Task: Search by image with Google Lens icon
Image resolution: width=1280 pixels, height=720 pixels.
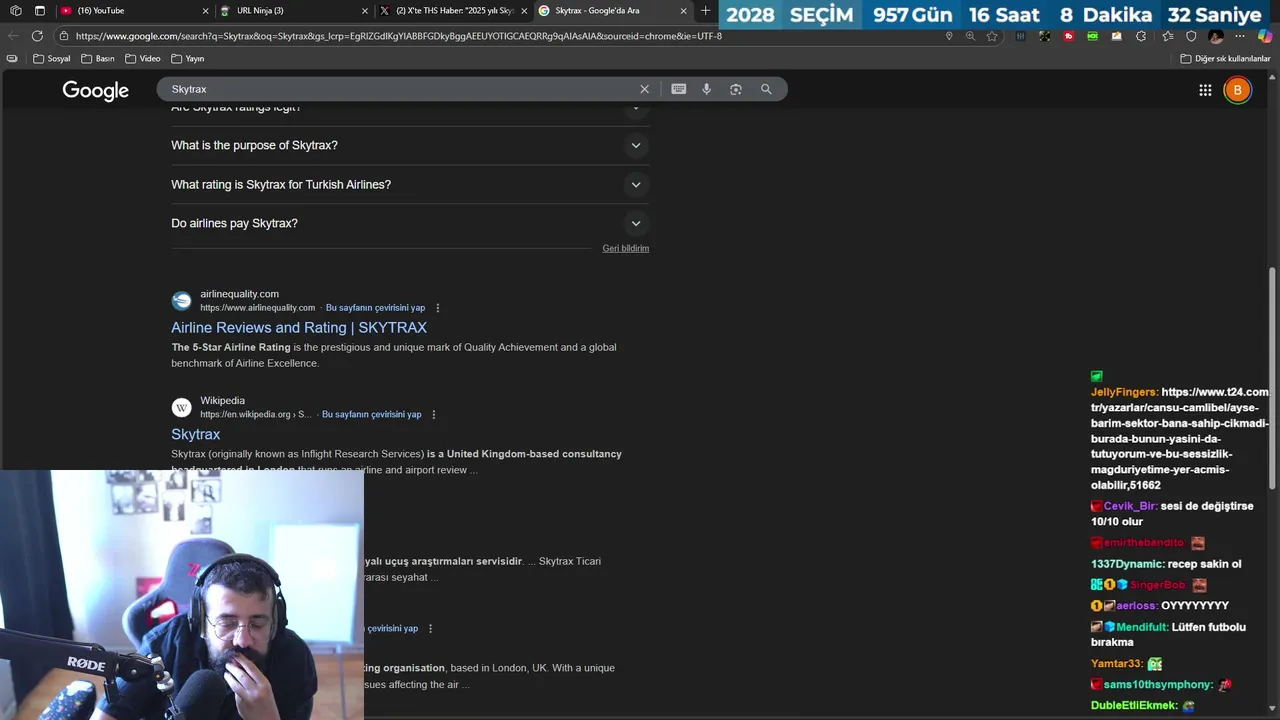Action: 736,89
